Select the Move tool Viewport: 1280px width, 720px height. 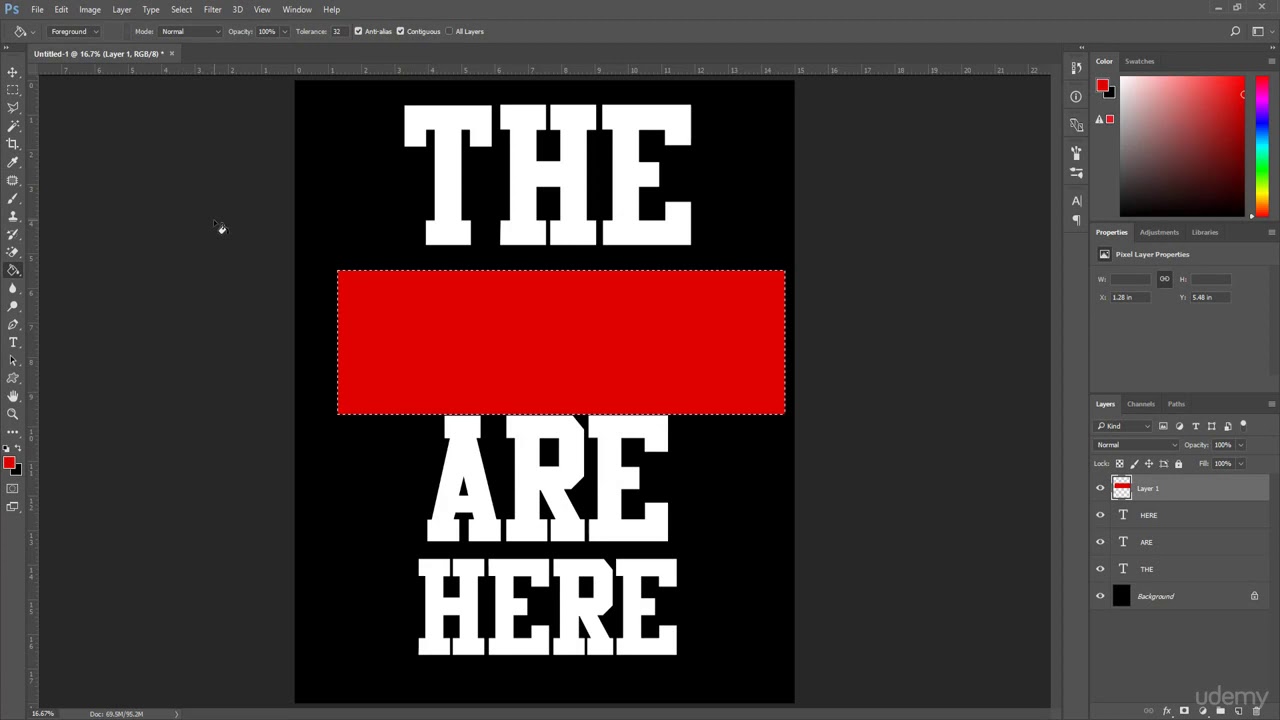[13, 72]
